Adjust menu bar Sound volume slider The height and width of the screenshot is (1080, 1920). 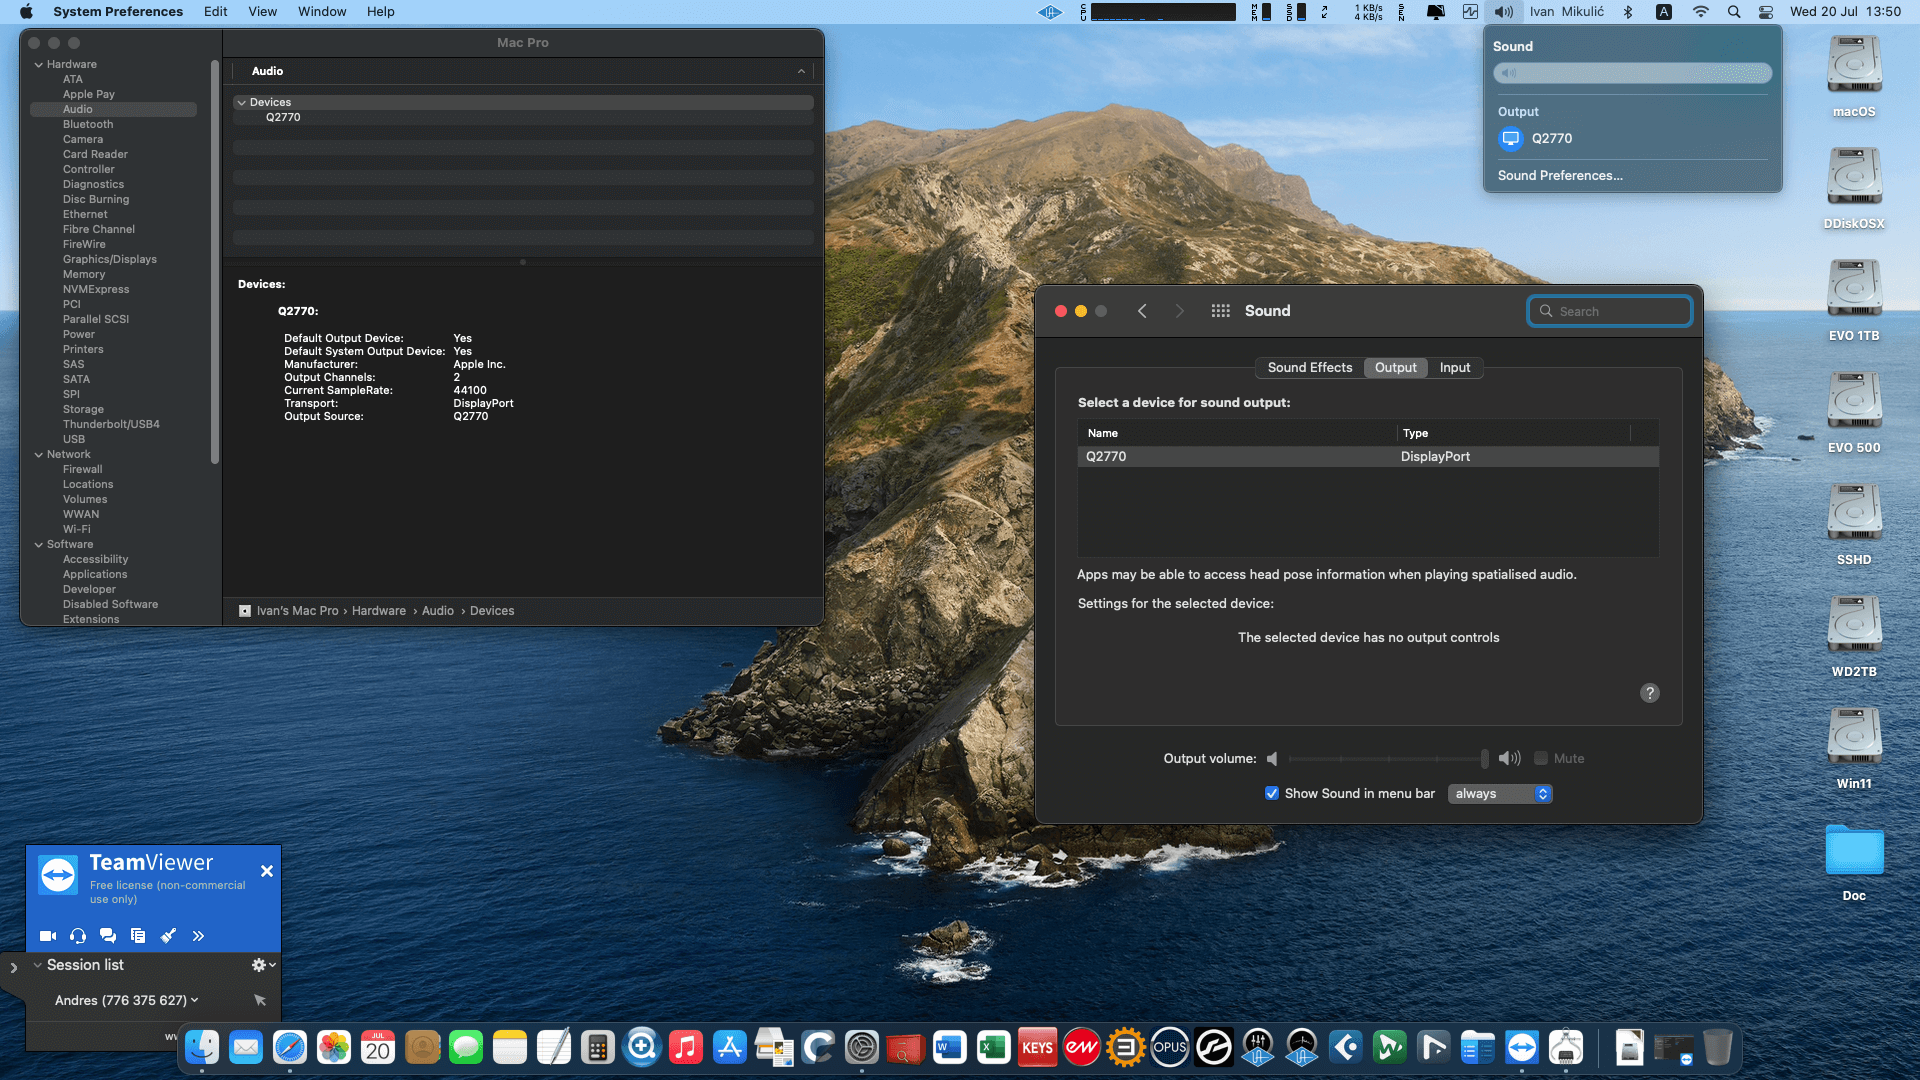[x=1632, y=73]
